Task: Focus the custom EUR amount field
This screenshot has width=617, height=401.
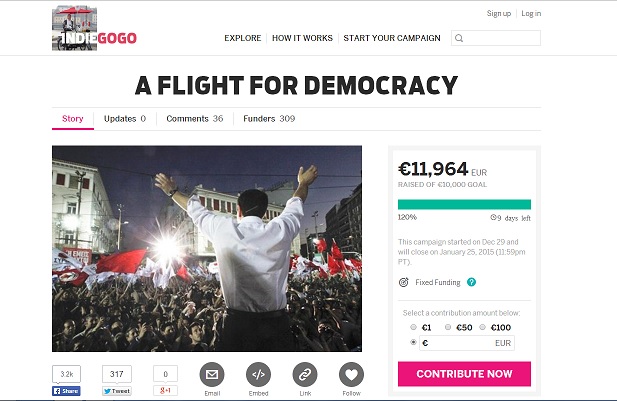Action: pos(467,343)
